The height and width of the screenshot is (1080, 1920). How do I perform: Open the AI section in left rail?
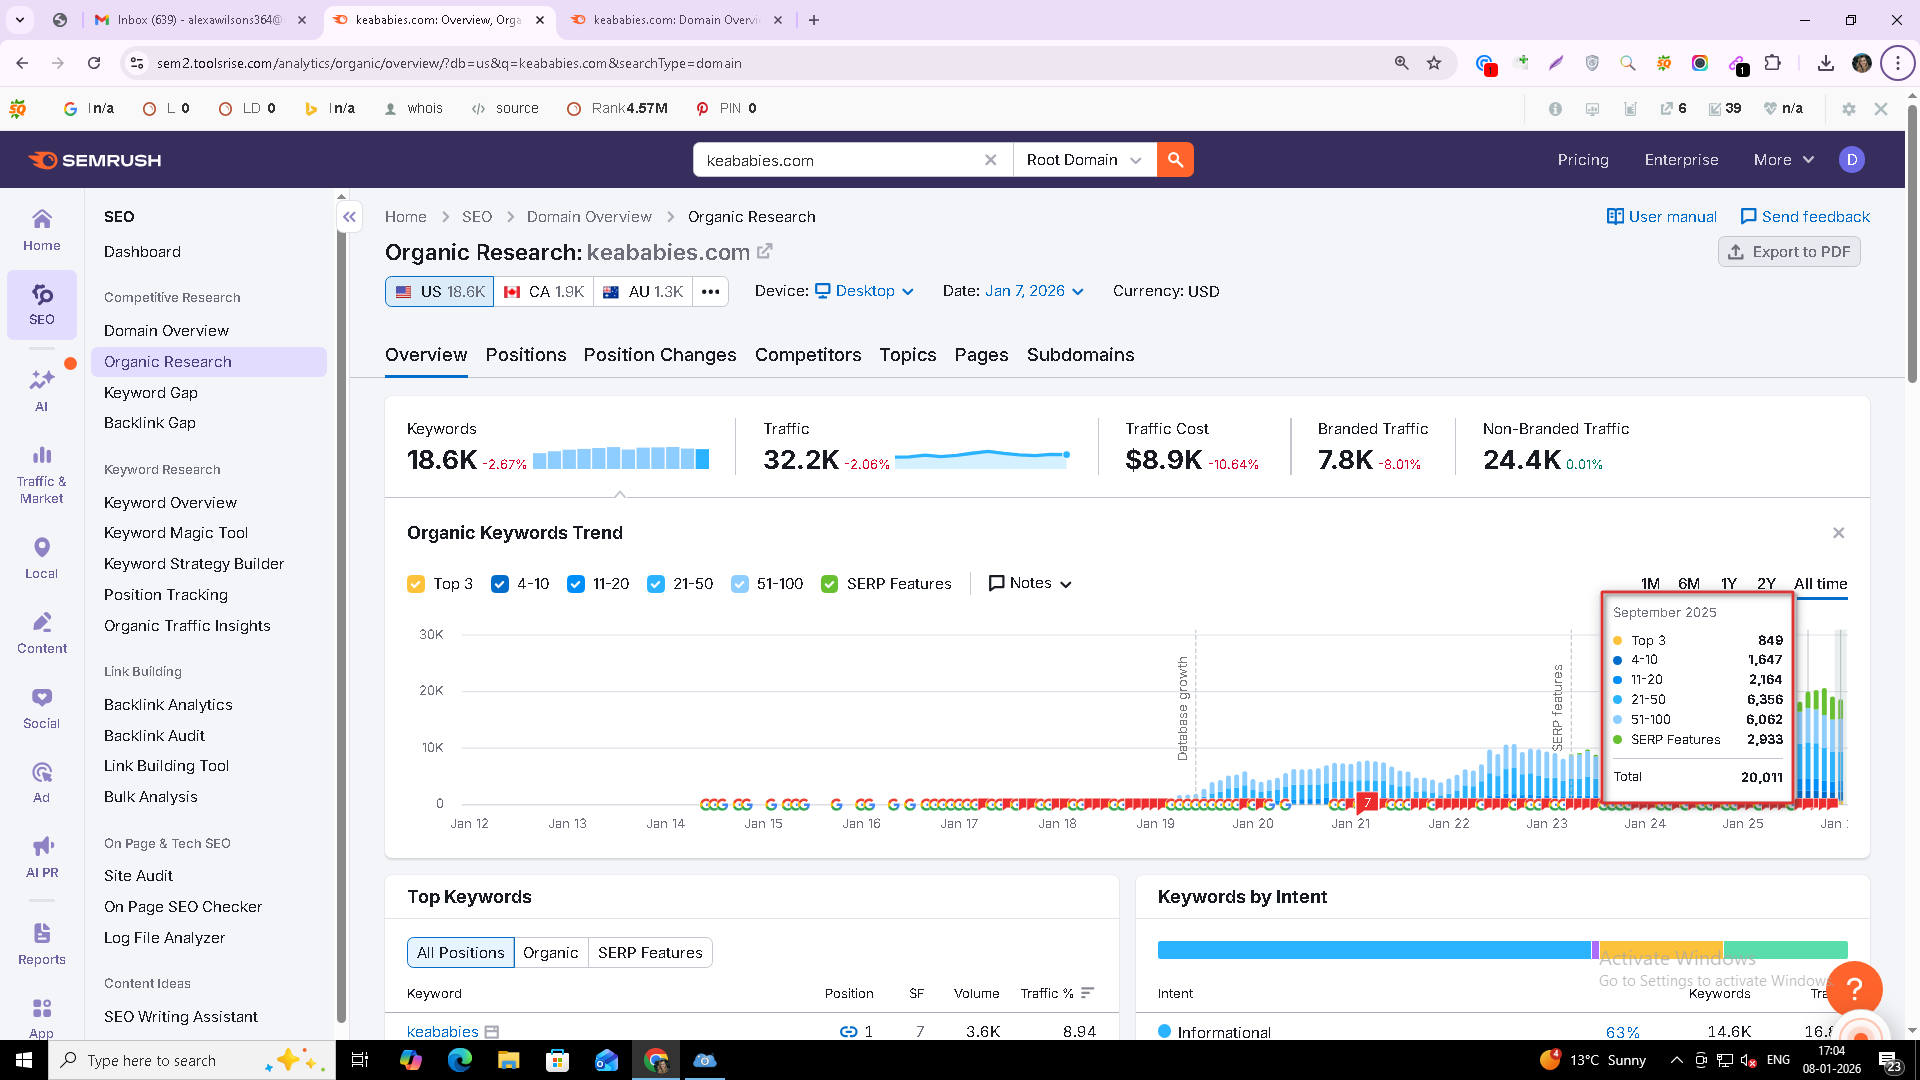pyautogui.click(x=42, y=390)
